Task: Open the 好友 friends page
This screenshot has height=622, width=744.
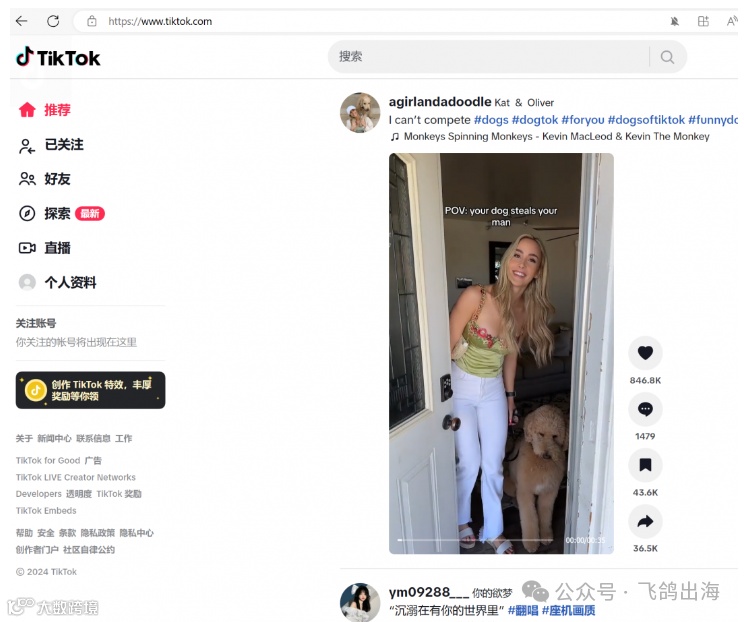Action: pos(45,179)
